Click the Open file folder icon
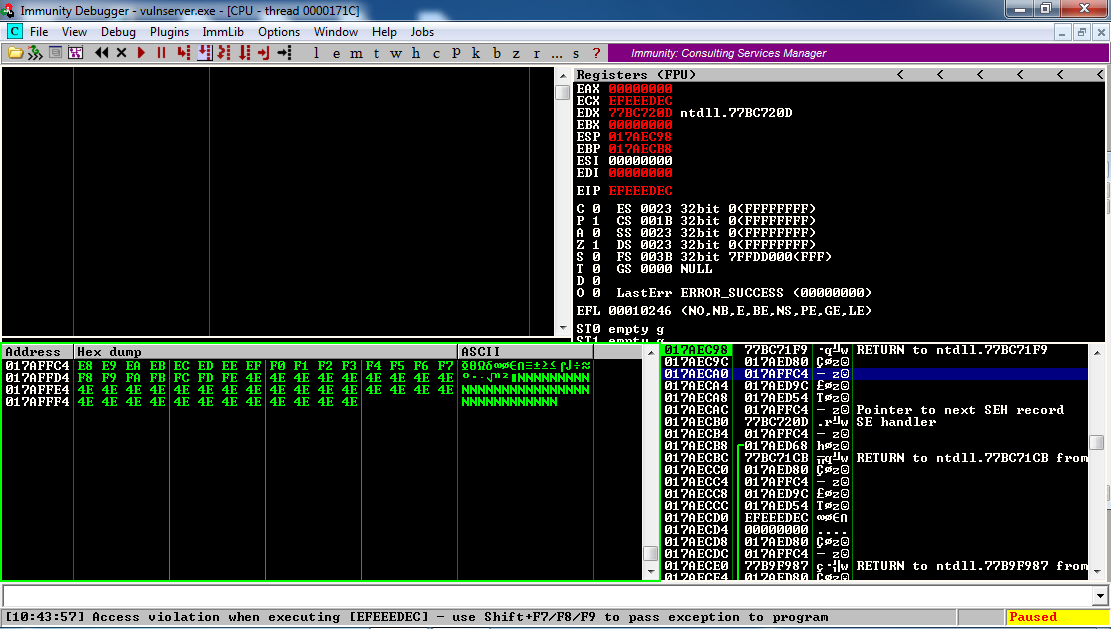This screenshot has height=629, width=1111. click(15, 53)
